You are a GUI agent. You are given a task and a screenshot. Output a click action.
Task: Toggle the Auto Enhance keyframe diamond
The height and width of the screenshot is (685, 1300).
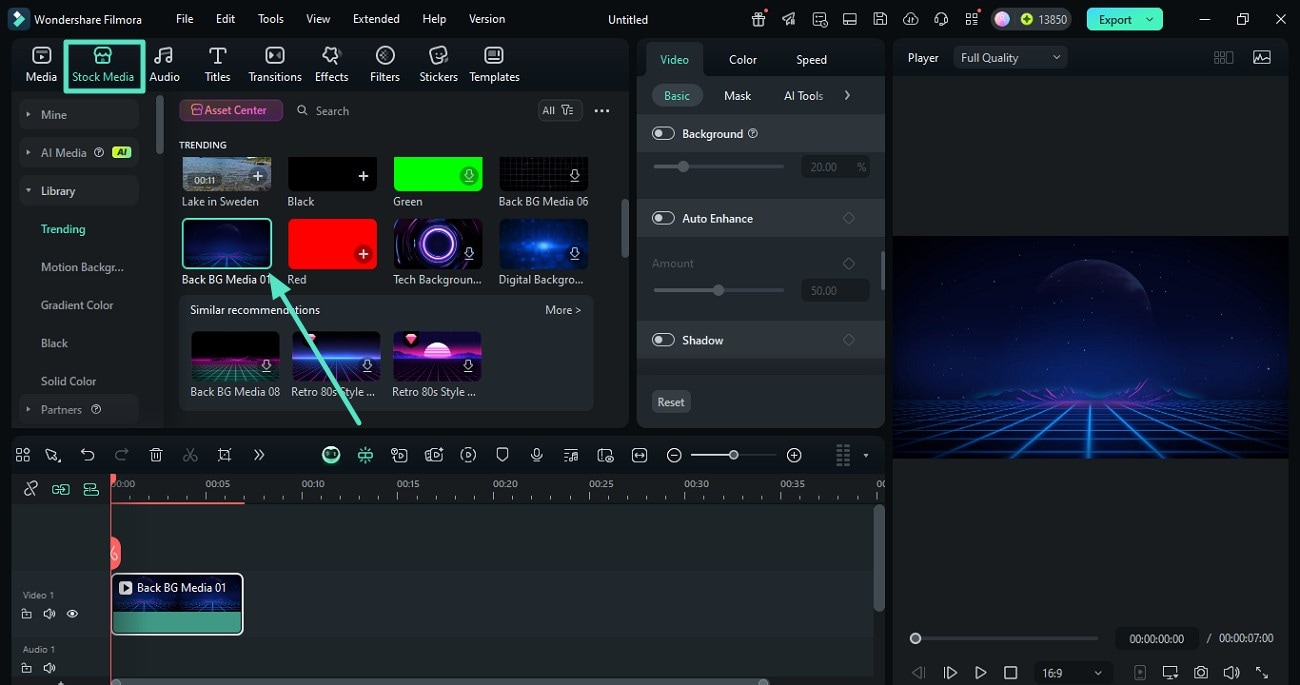pos(849,218)
